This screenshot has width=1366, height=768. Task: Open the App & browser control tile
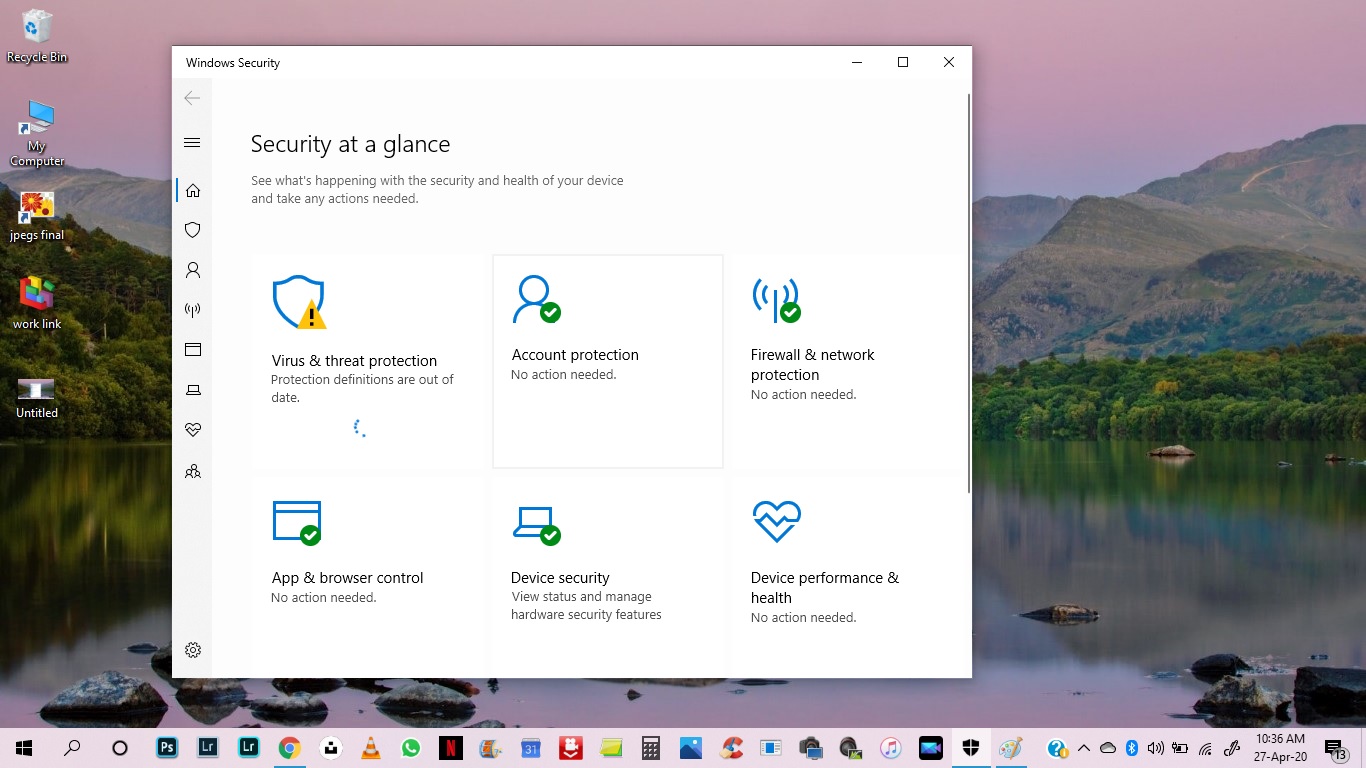click(x=367, y=577)
